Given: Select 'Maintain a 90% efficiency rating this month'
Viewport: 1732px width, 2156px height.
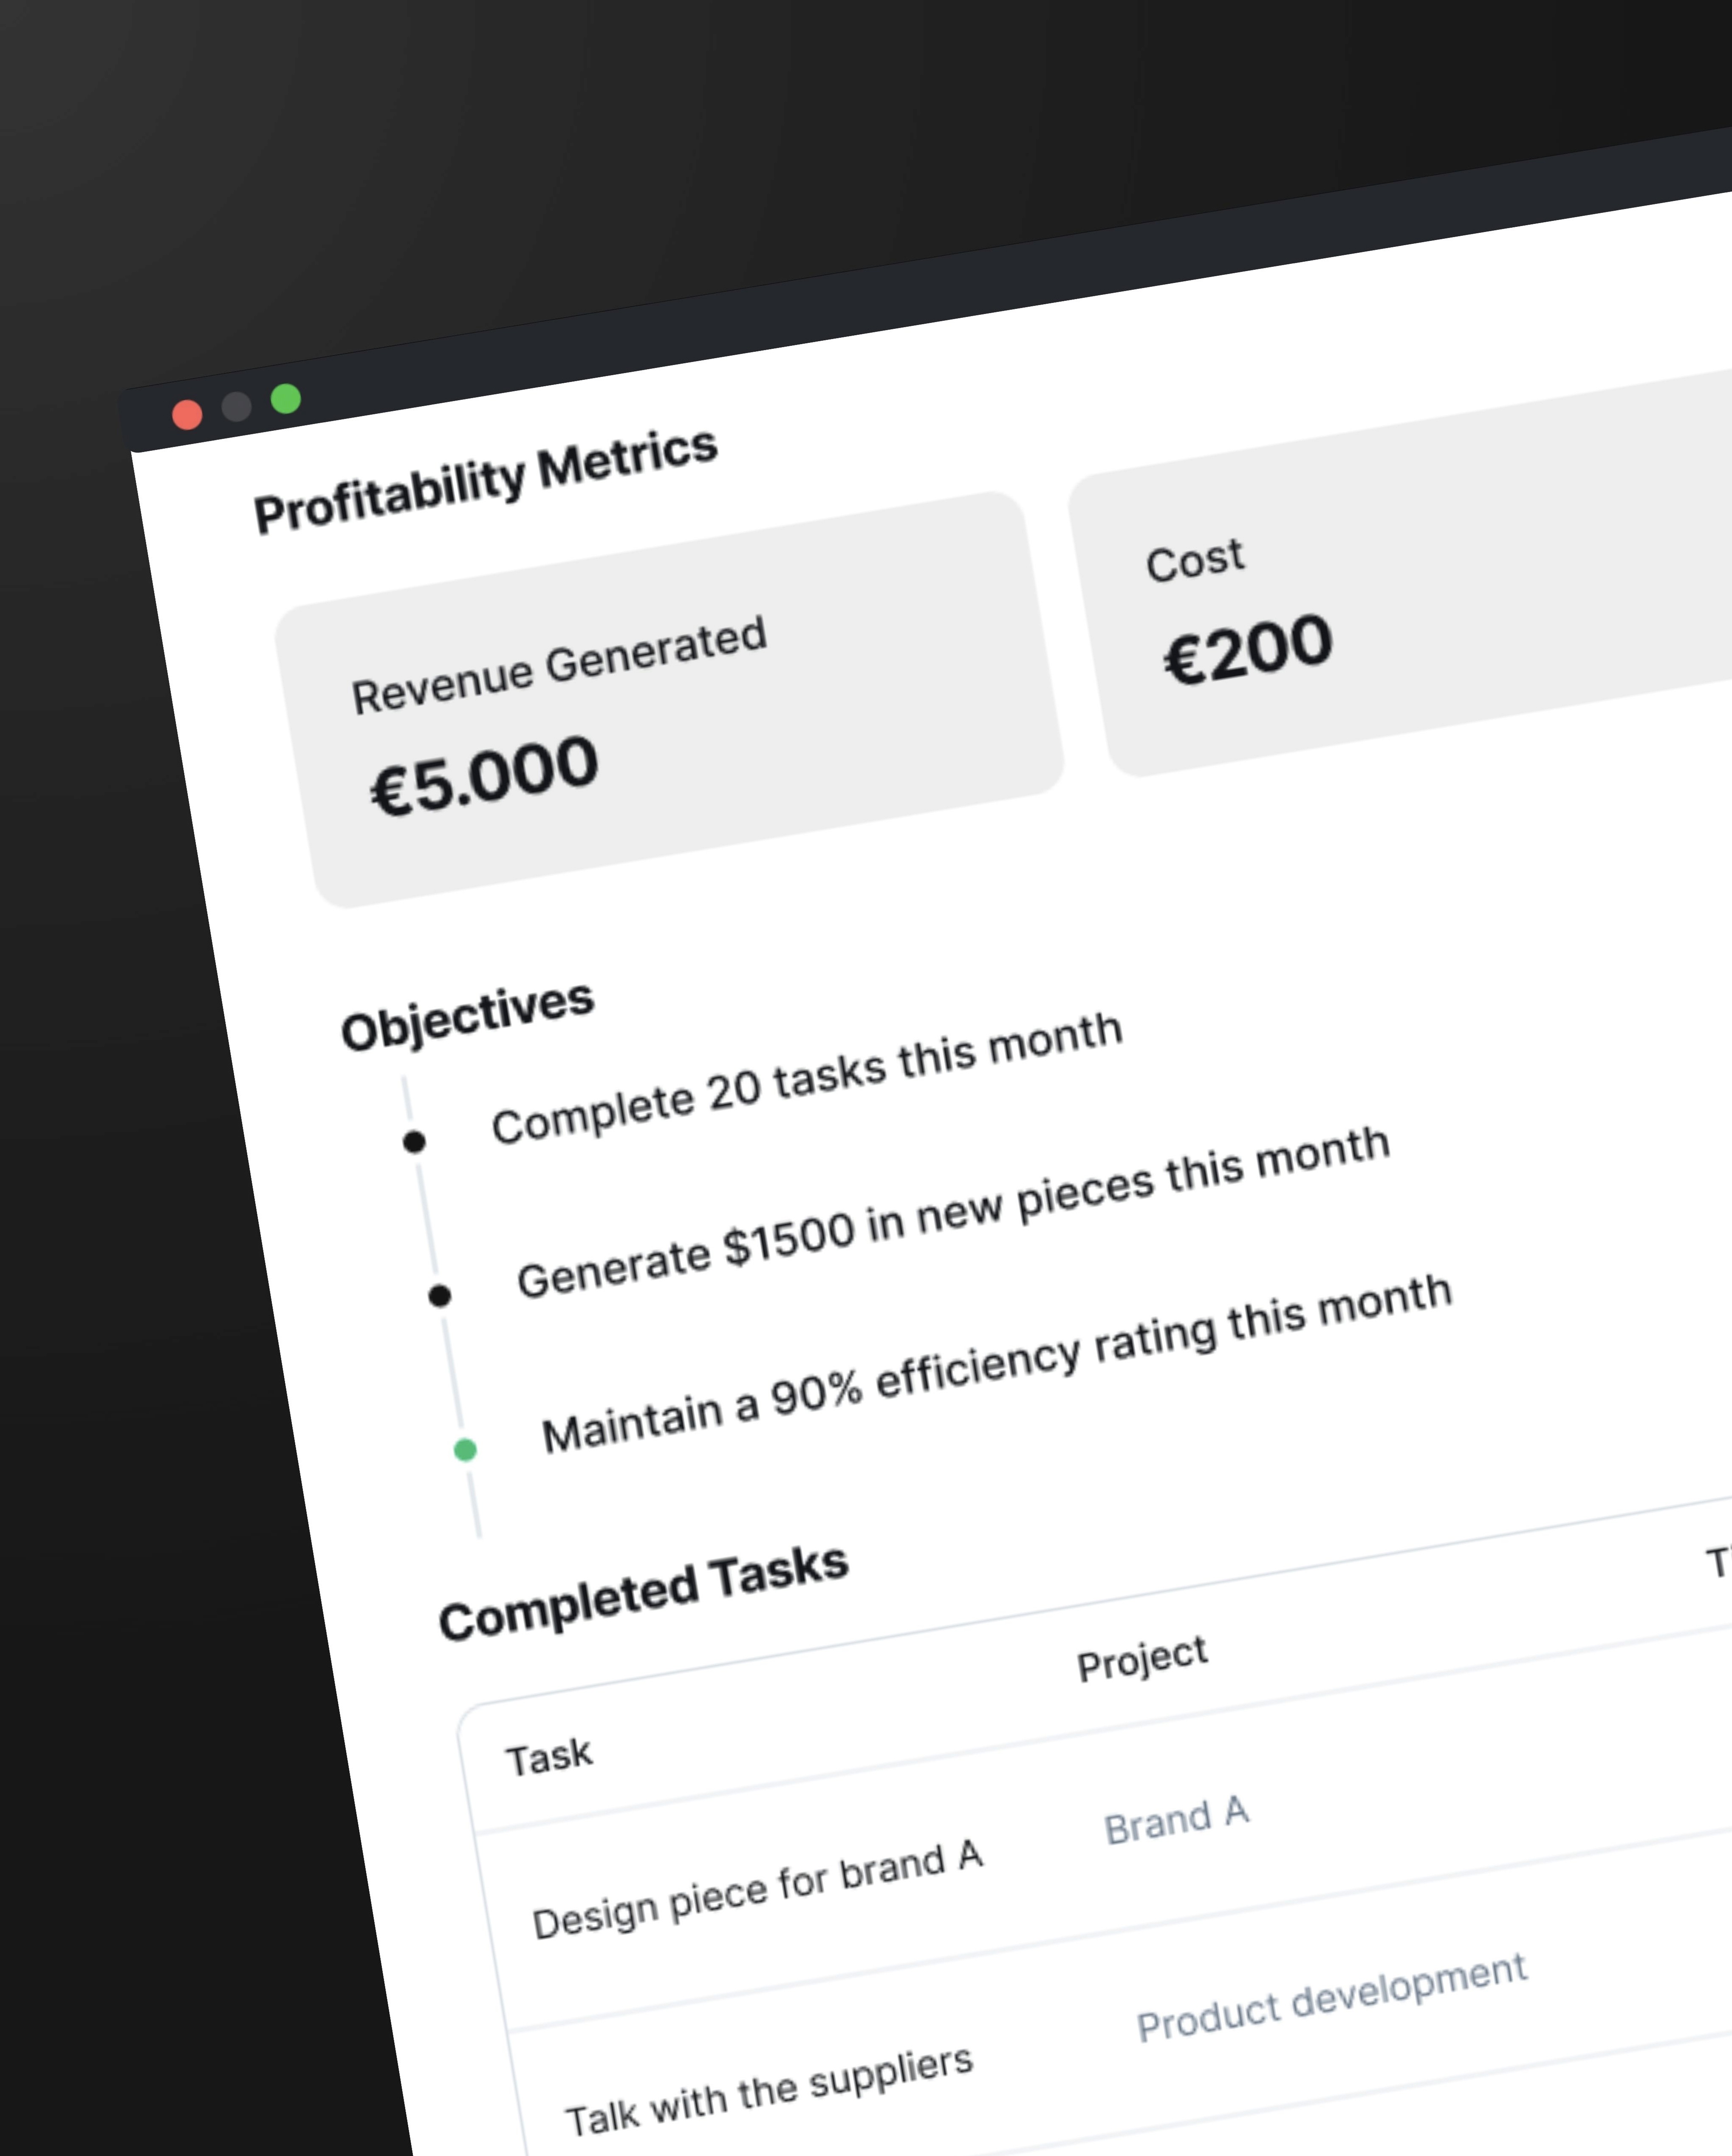Looking at the screenshot, I should tap(997, 1364).
